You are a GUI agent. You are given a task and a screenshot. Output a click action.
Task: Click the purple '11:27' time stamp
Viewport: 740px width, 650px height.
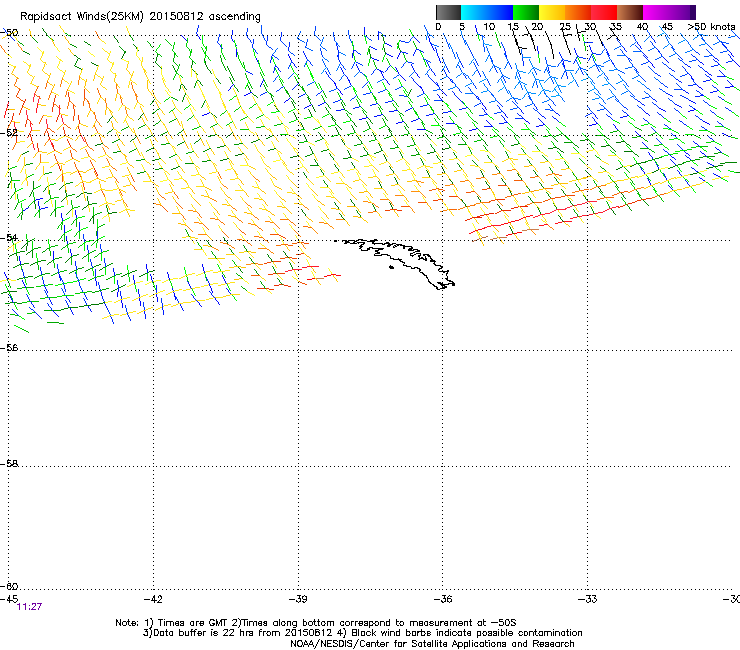point(29,607)
